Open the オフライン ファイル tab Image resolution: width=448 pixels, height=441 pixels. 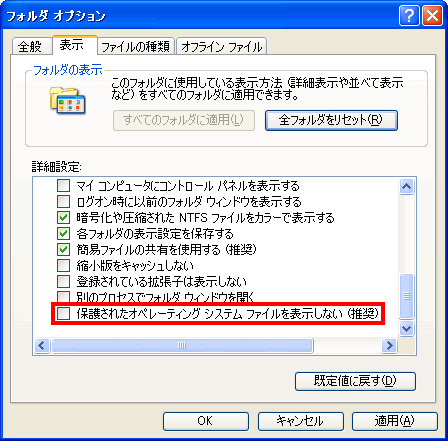(222, 46)
